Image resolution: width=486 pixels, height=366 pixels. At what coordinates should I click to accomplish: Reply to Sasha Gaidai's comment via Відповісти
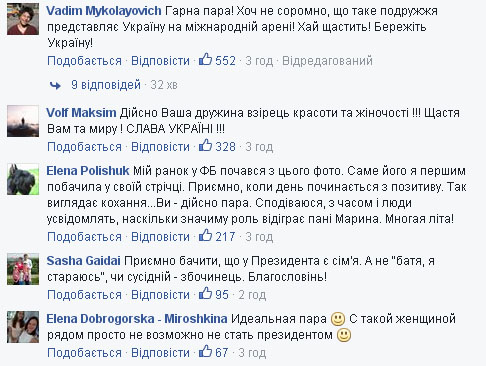tap(160, 295)
